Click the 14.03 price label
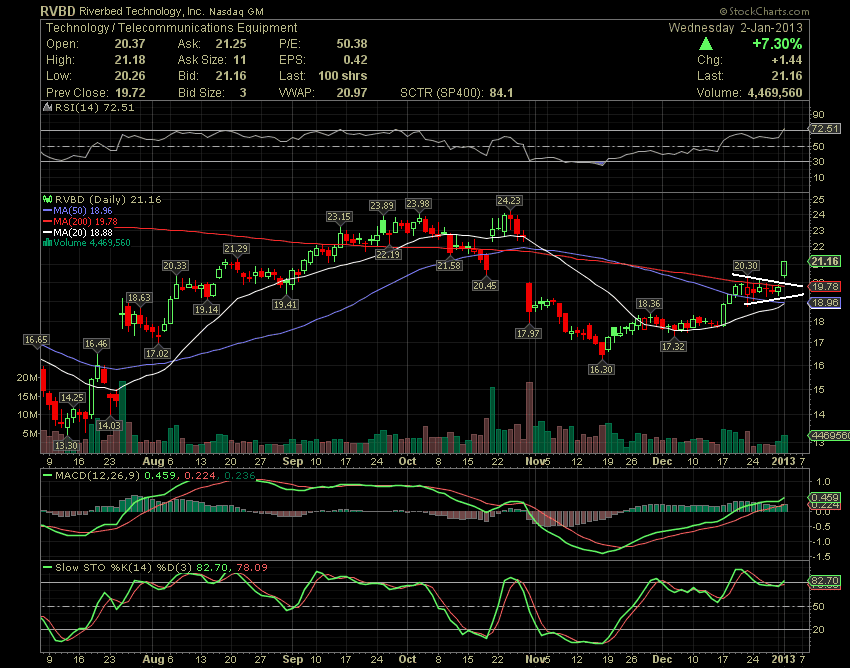The width and height of the screenshot is (850, 668). pos(108,425)
